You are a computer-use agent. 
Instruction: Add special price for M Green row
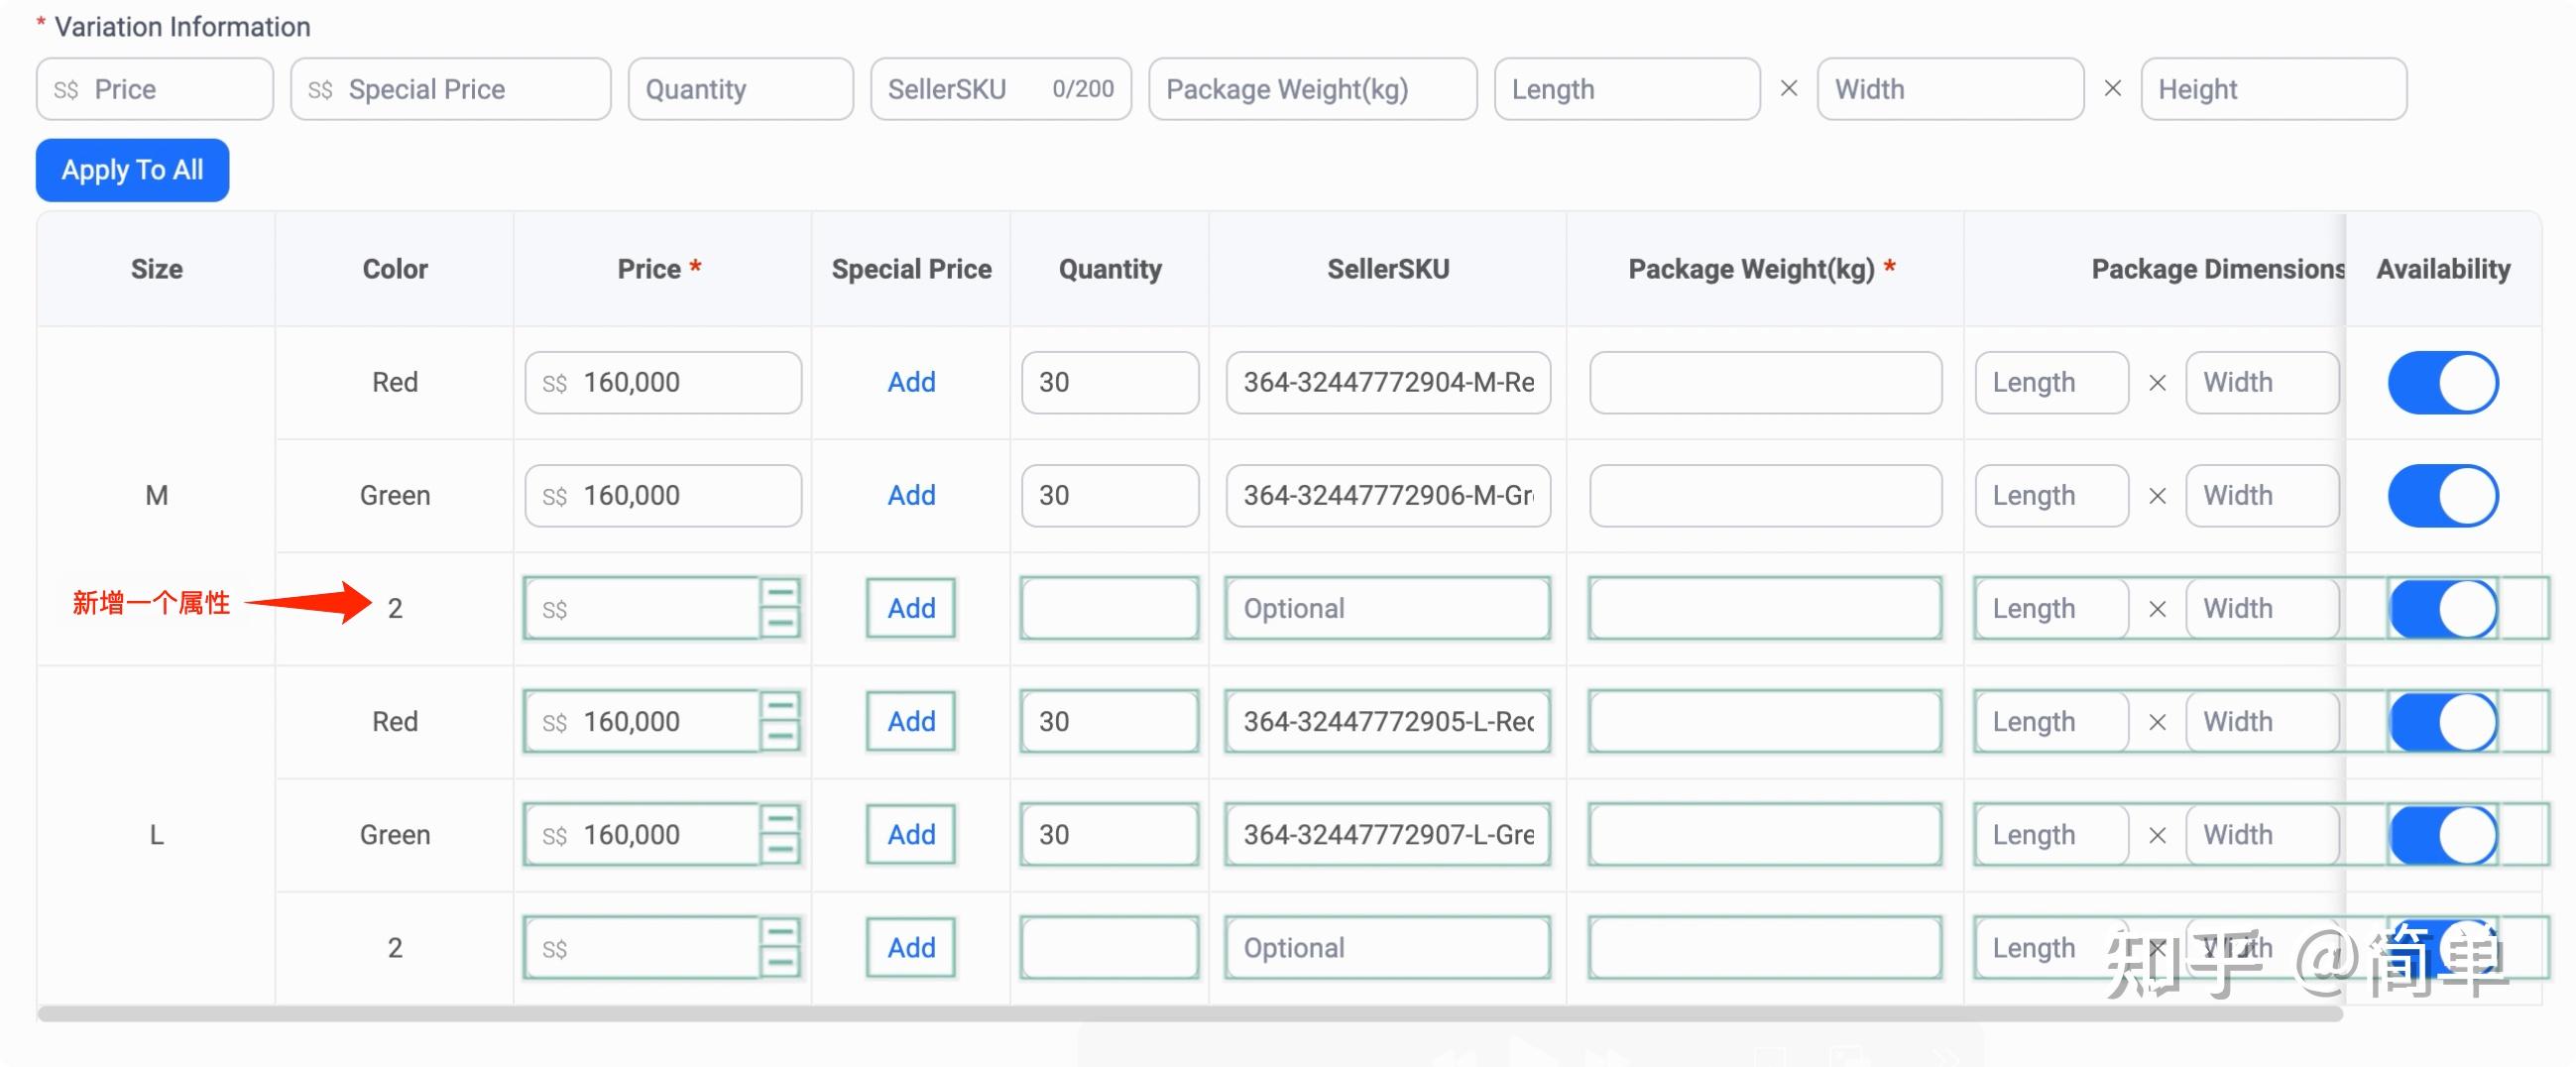[x=911, y=495]
